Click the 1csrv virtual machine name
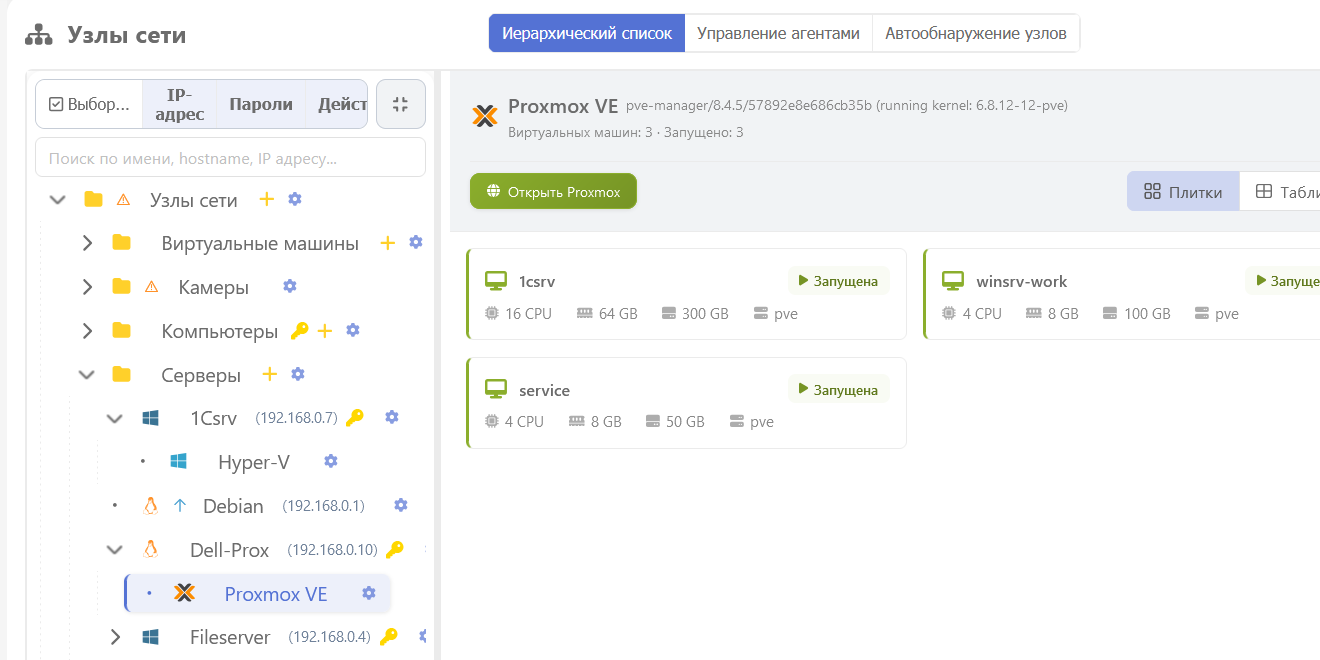This screenshot has width=1320, height=660. coord(537,282)
